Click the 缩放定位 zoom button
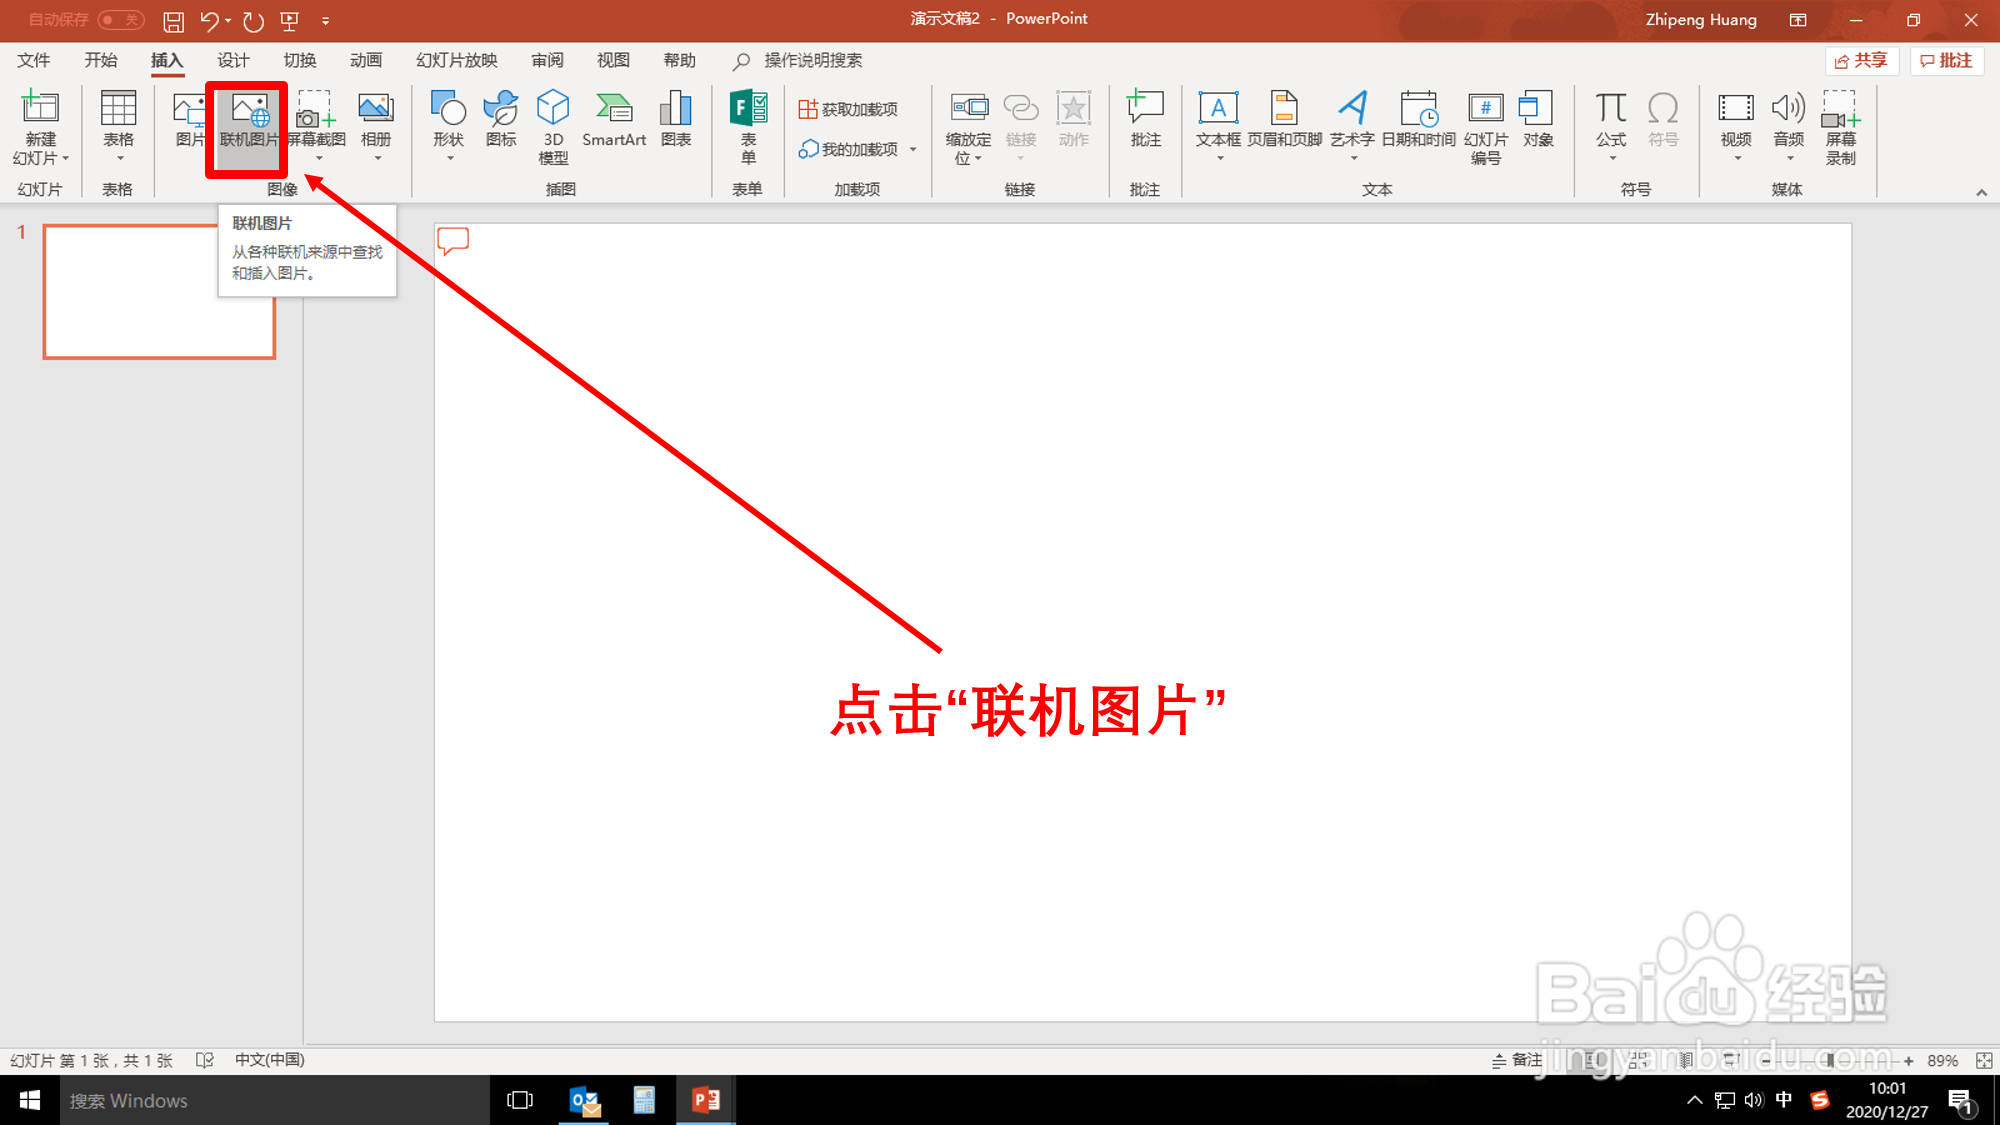The height and width of the screenshot is (1125, 2000). (x=968, y=128)
